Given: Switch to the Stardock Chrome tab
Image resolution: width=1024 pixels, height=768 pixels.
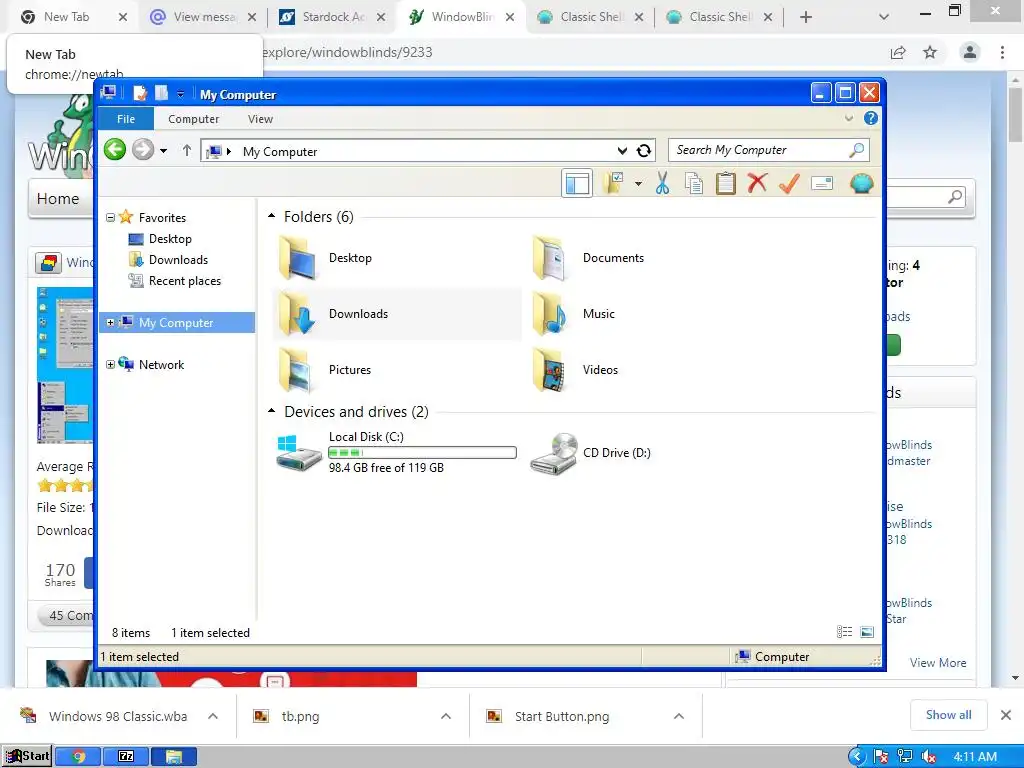Looking at the screenshot, I should click(334, 17).
